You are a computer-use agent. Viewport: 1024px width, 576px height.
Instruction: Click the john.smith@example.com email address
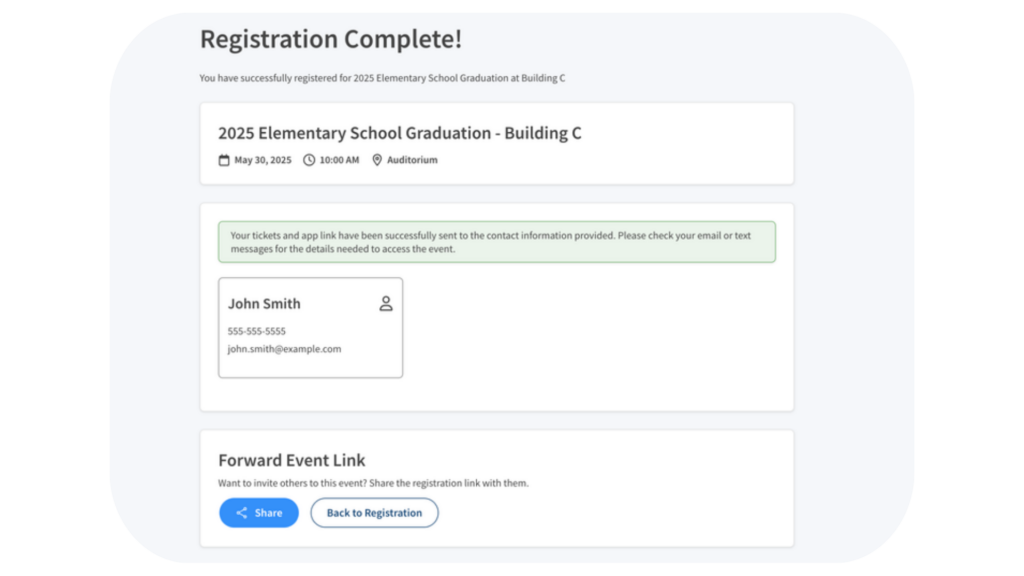tap(284, 349)
